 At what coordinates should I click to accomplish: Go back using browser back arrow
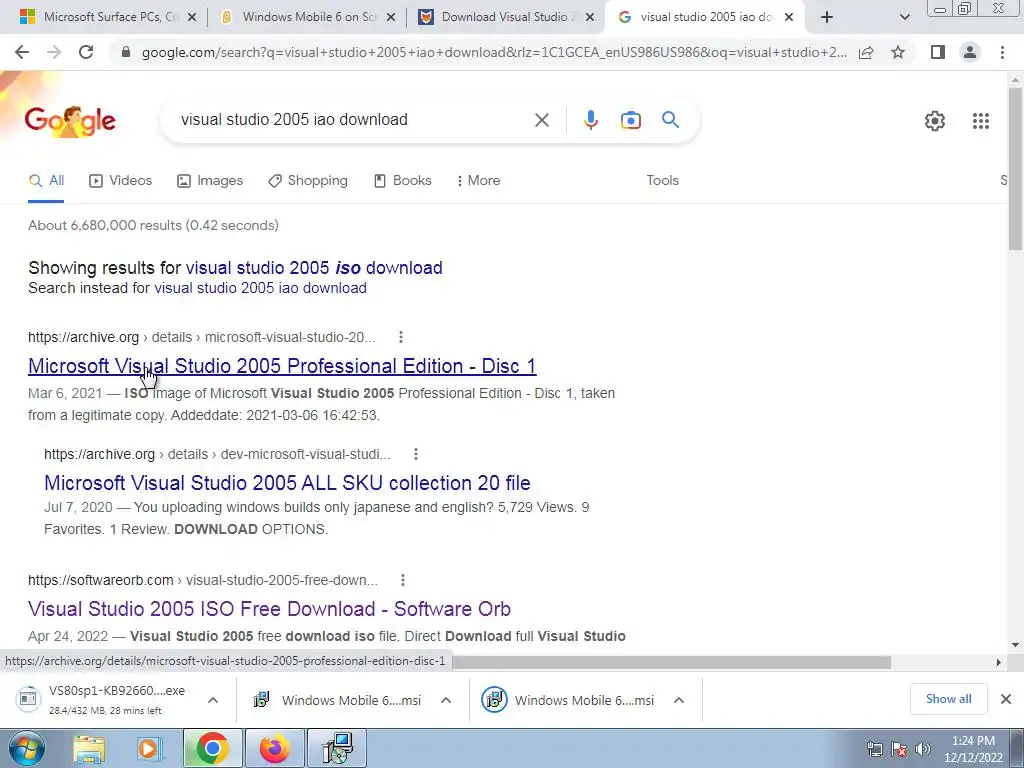[22, 52]
